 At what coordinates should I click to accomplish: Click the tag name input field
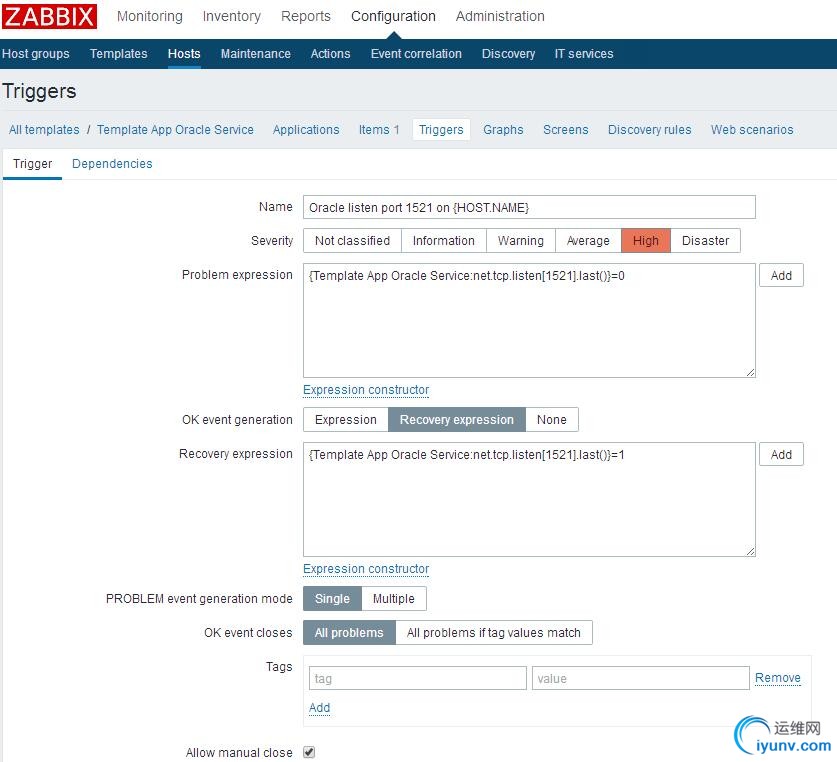click(x=417, y=678)
